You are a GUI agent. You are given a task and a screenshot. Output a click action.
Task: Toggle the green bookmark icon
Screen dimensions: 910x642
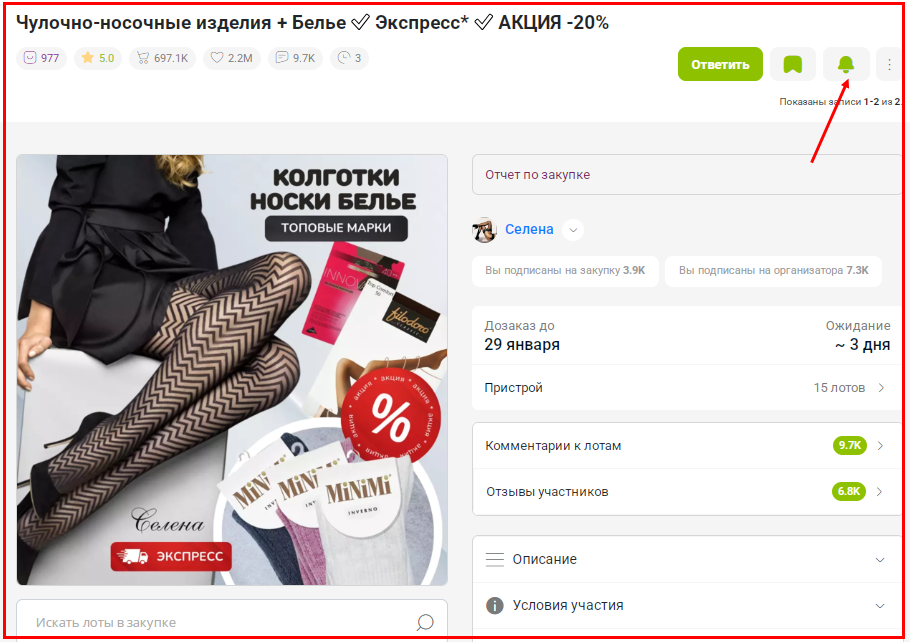click(x=792, y=64)
